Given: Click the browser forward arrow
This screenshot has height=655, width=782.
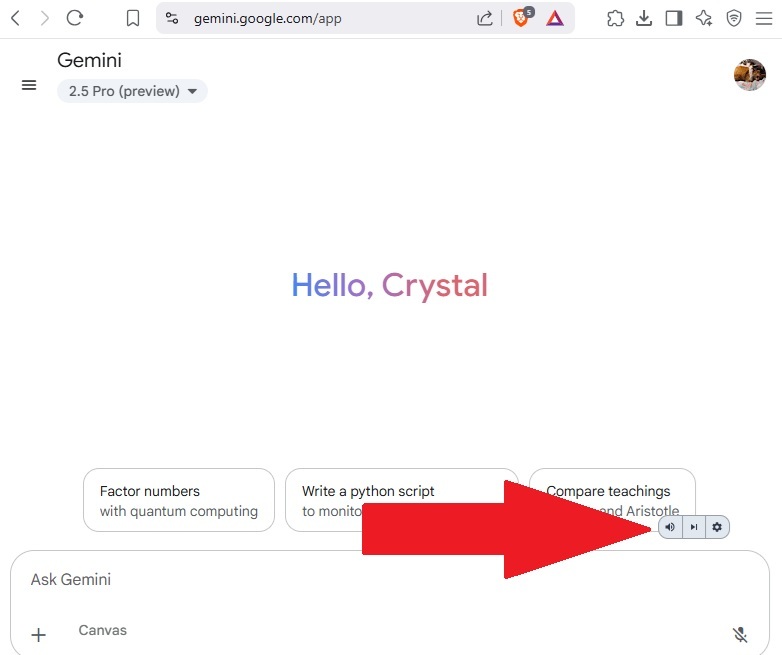Looking at the screenshot, I should pos(45,18).
